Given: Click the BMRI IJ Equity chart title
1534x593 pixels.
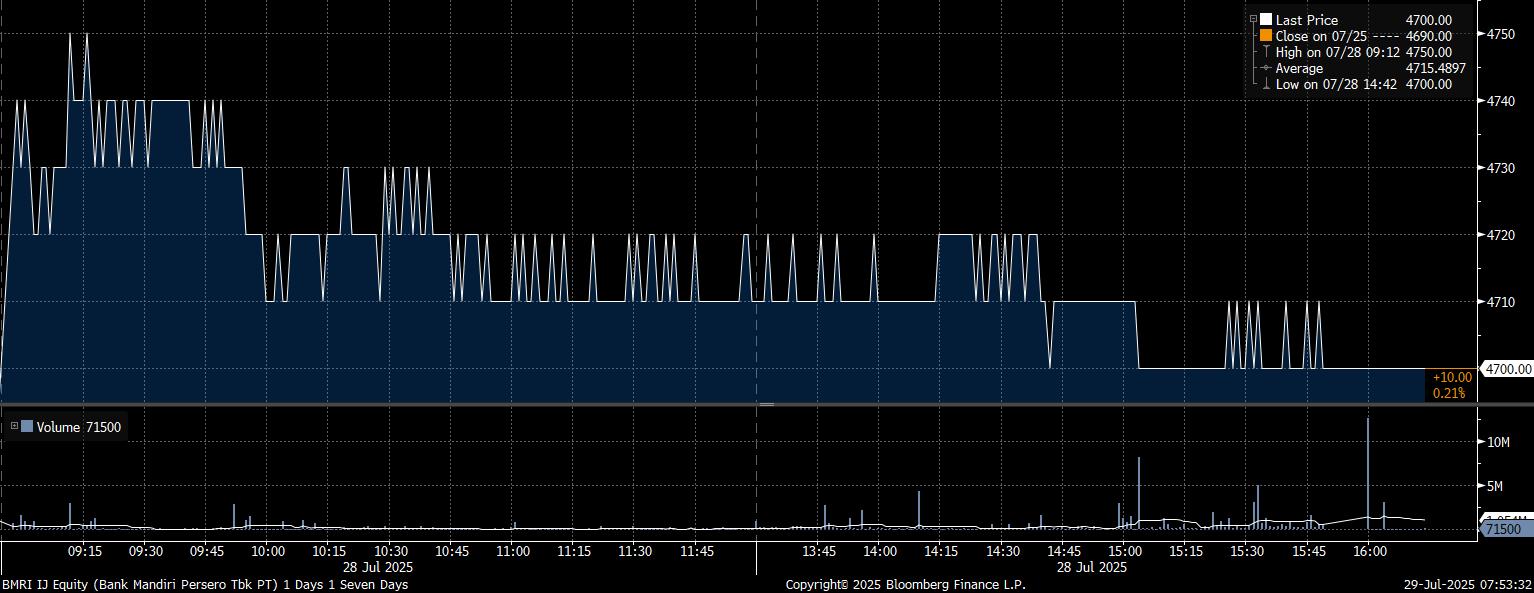Looking at the screenshot, I should click(x=205, y=584).
